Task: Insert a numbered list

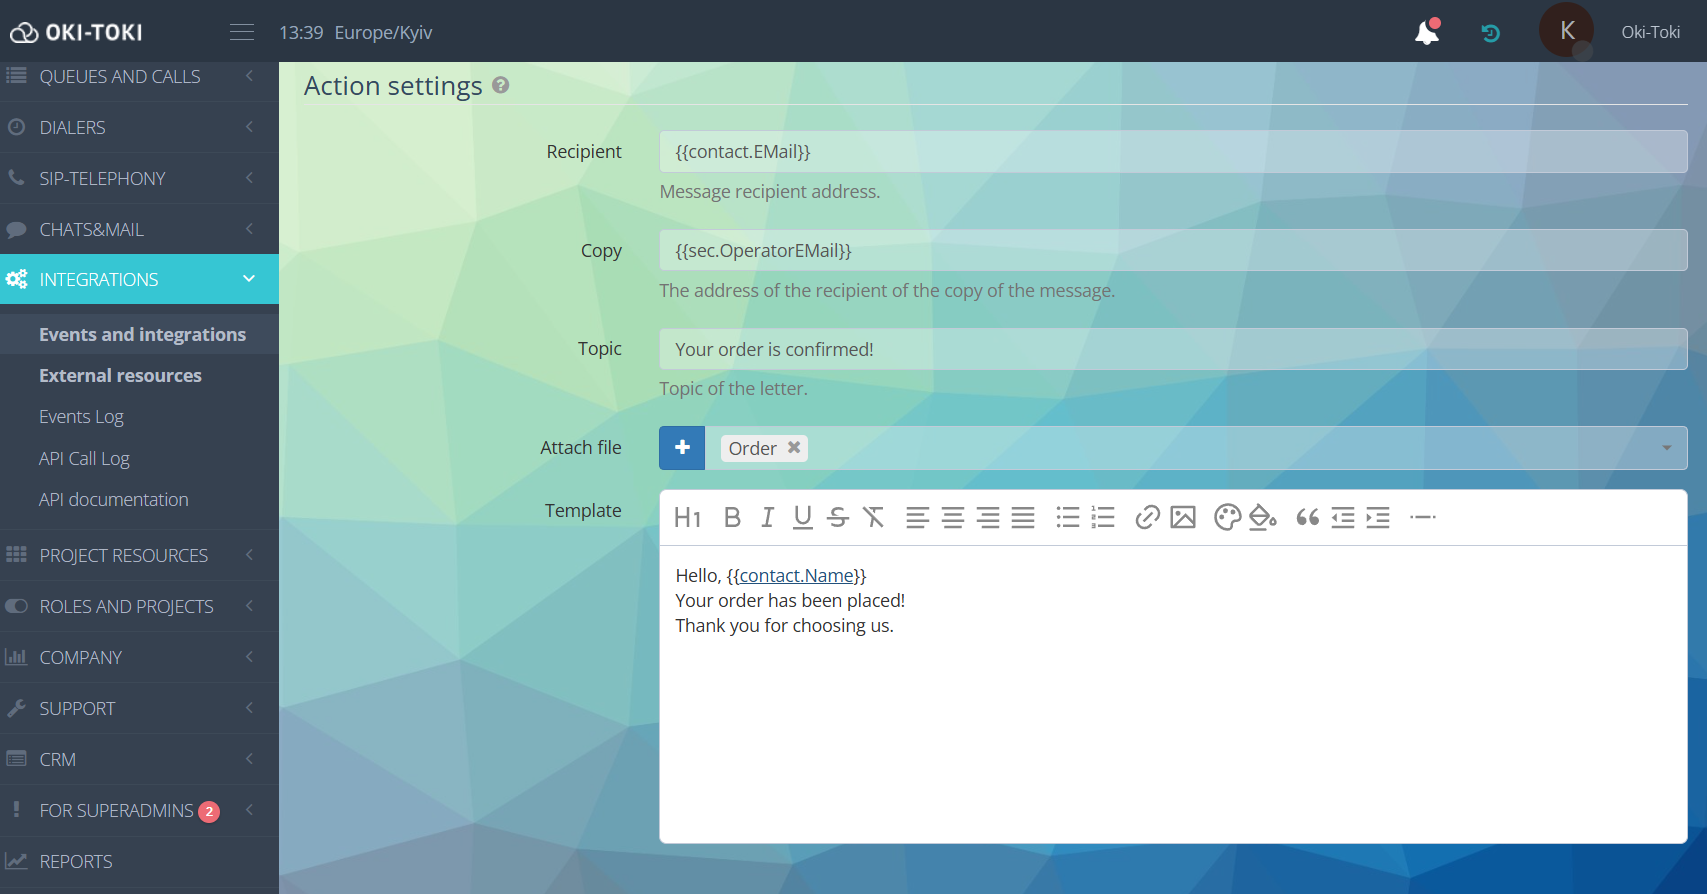Action: point(1103,517)
